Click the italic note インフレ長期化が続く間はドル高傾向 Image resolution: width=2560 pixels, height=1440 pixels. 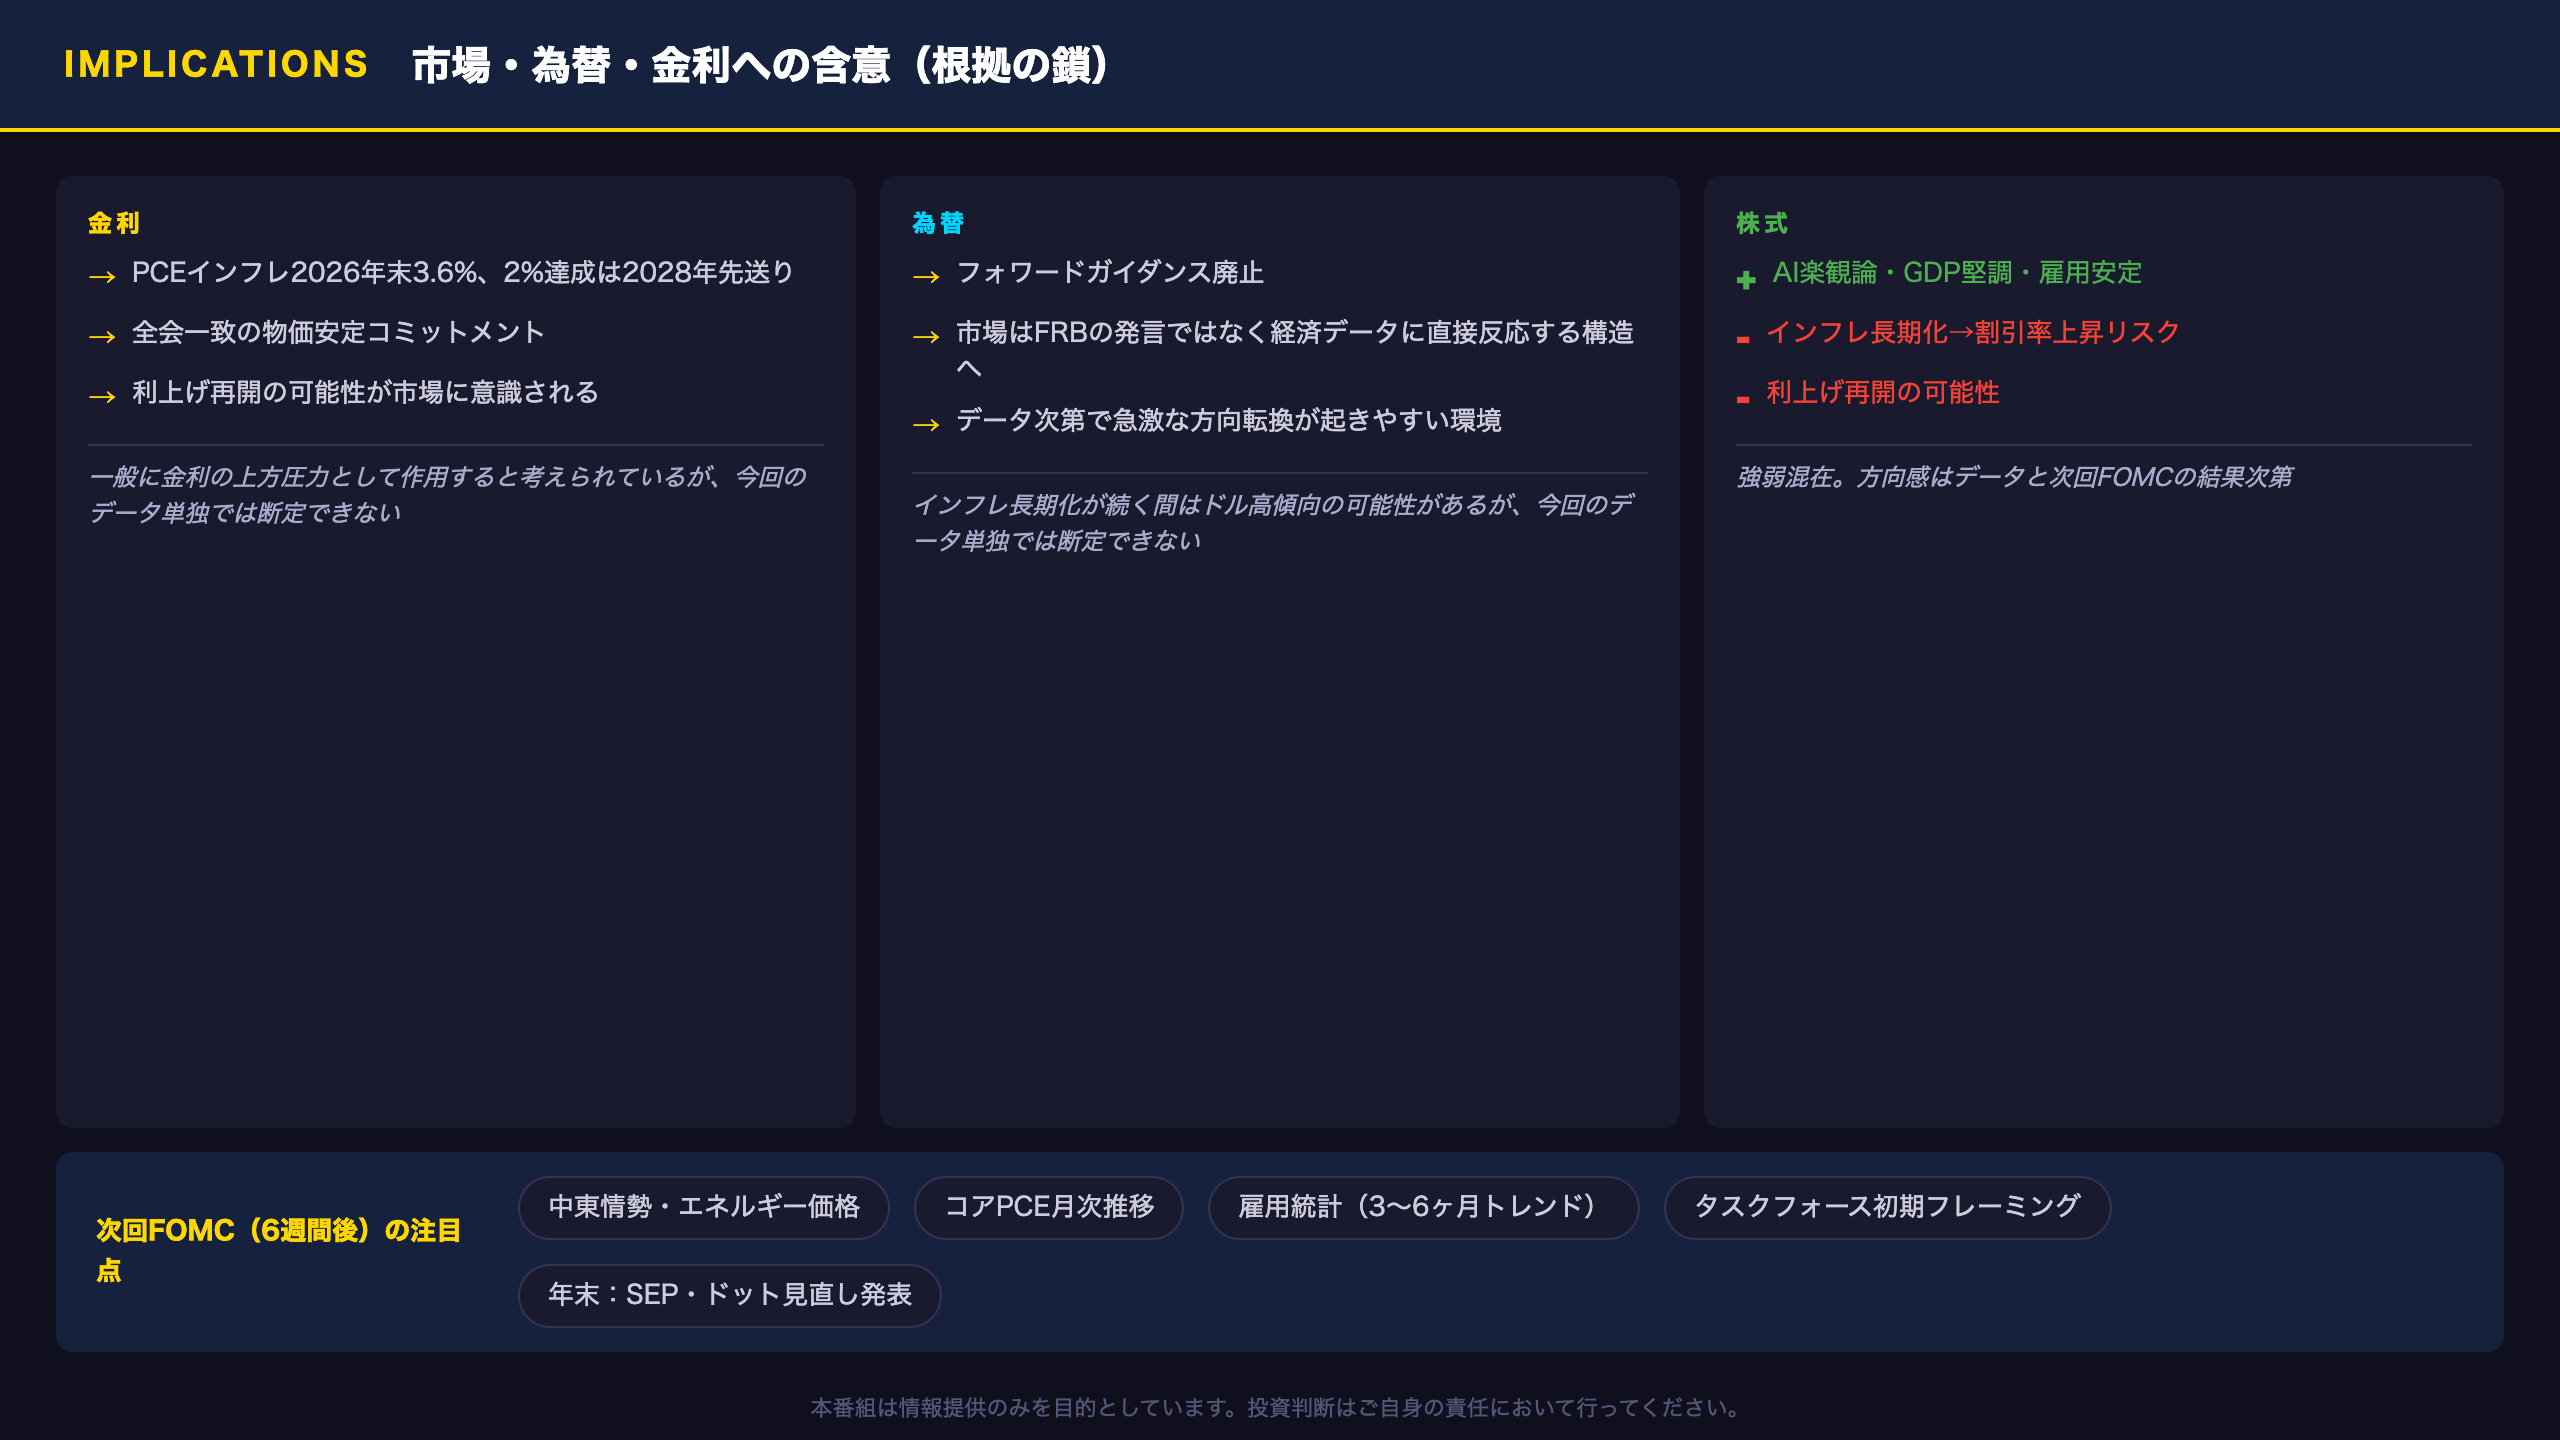pyautogui.click(x=1273, y=523)
